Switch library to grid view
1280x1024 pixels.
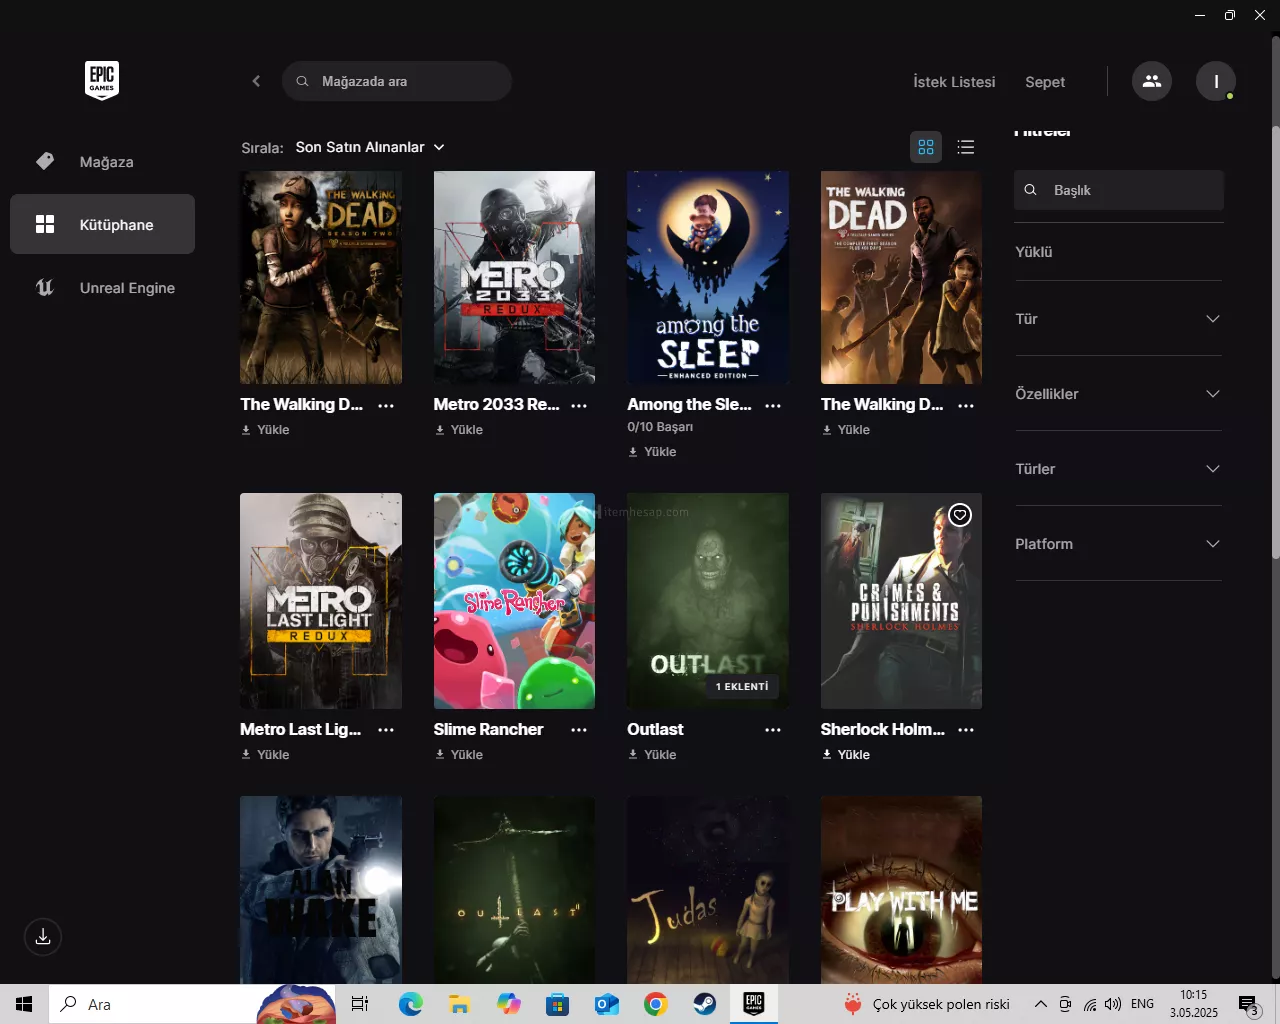click(926, 147)
